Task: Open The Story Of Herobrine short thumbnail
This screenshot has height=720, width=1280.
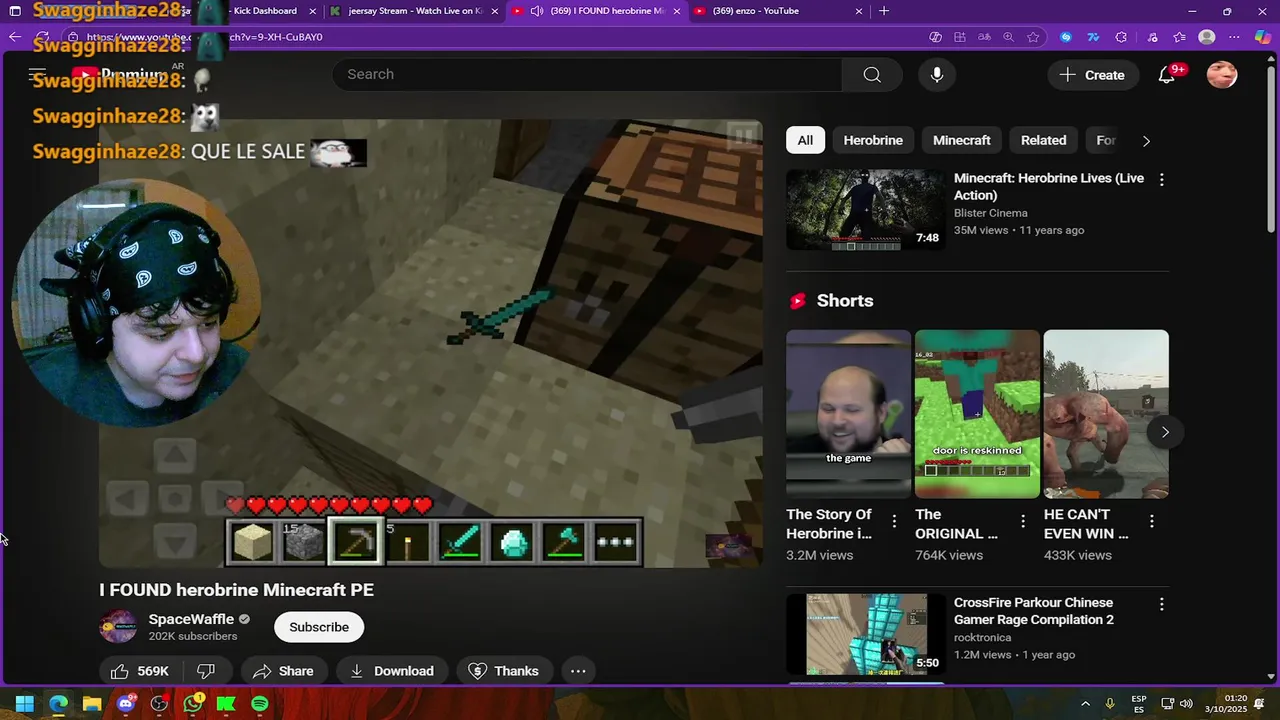Action: (x=848, y=414)
